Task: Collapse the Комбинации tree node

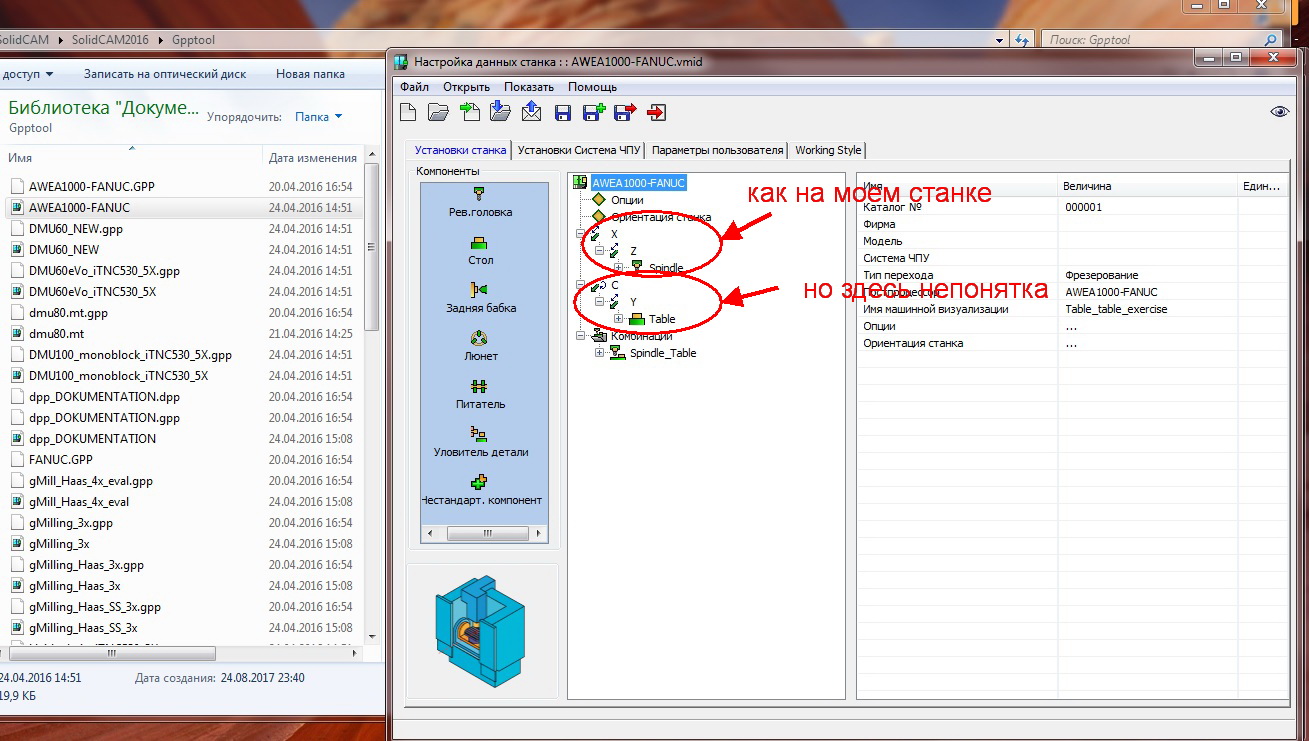Action: tap(582, 336)
